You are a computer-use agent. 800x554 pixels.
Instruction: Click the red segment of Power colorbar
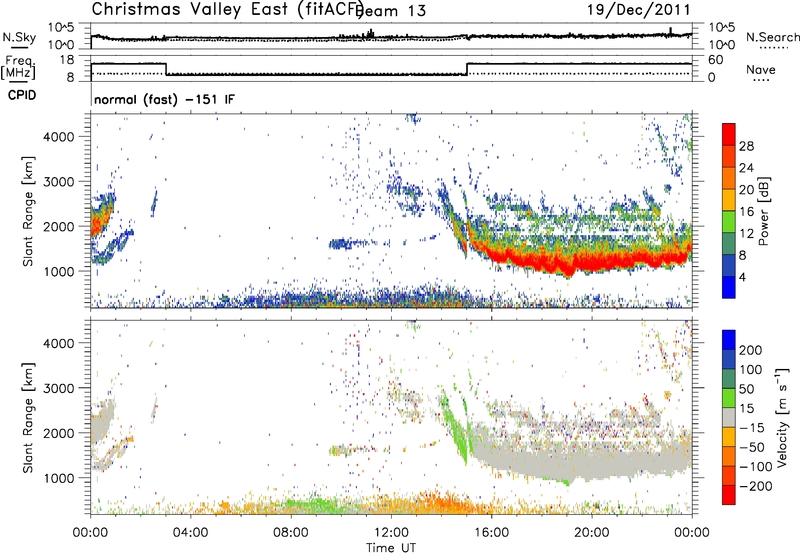tap(729, 134)
